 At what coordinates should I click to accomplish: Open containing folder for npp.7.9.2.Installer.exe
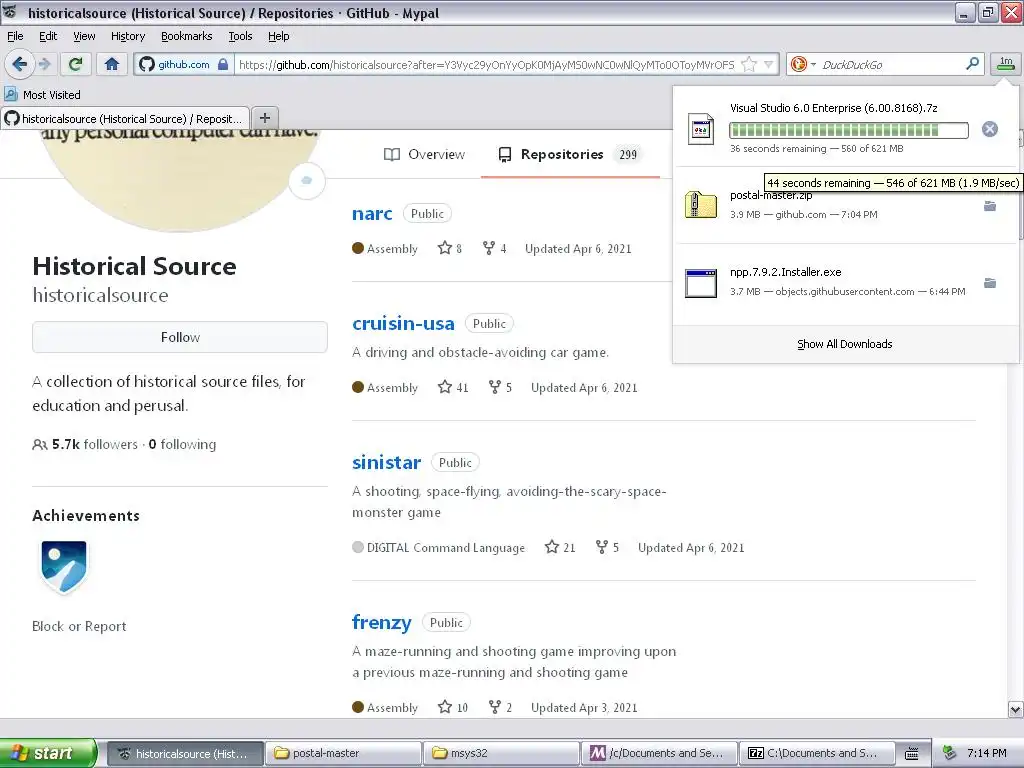(x=990, y=283)
